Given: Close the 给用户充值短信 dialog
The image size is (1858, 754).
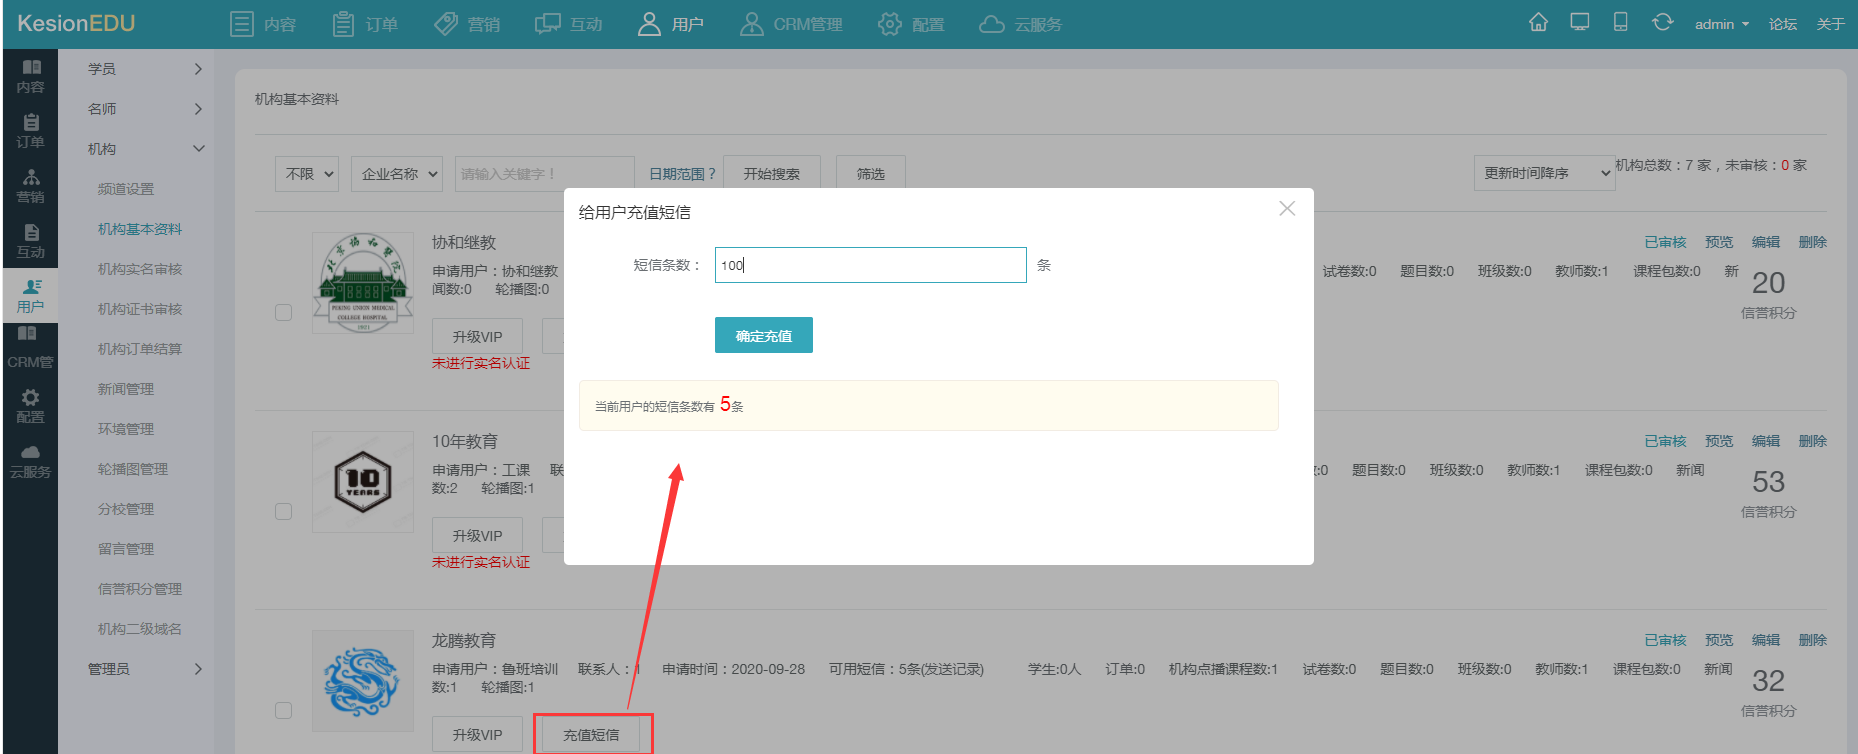Looking at the screenshot, I should pos(1287,208).
